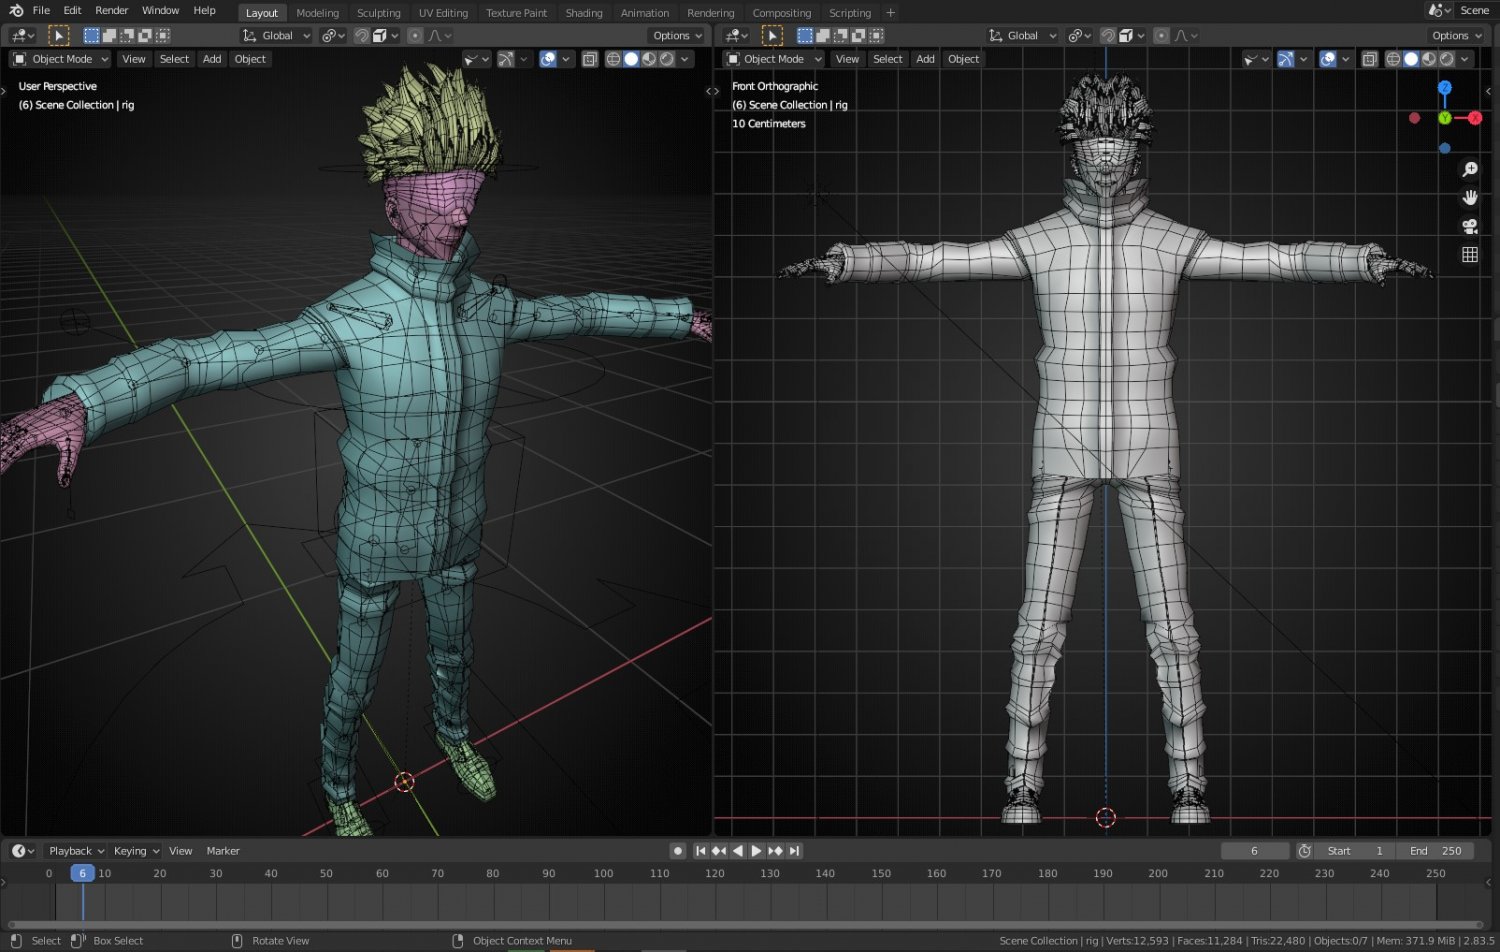
Task: Open Options dropdown in left viewport
Action: 677,36
